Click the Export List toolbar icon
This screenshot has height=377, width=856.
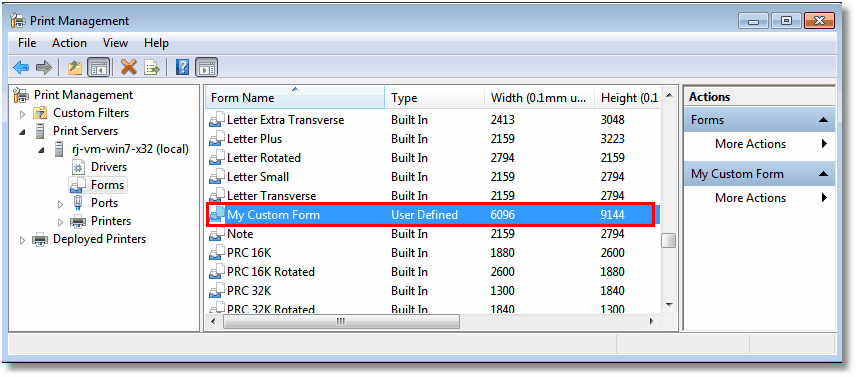[152, 67]
